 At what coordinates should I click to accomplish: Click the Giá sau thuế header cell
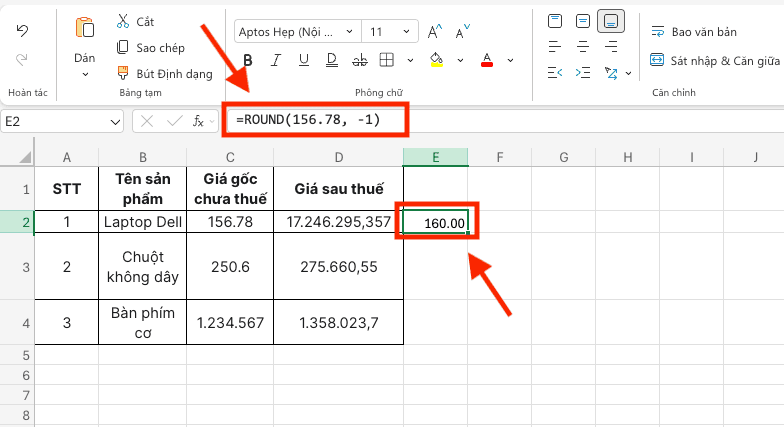tap(338, 189)
